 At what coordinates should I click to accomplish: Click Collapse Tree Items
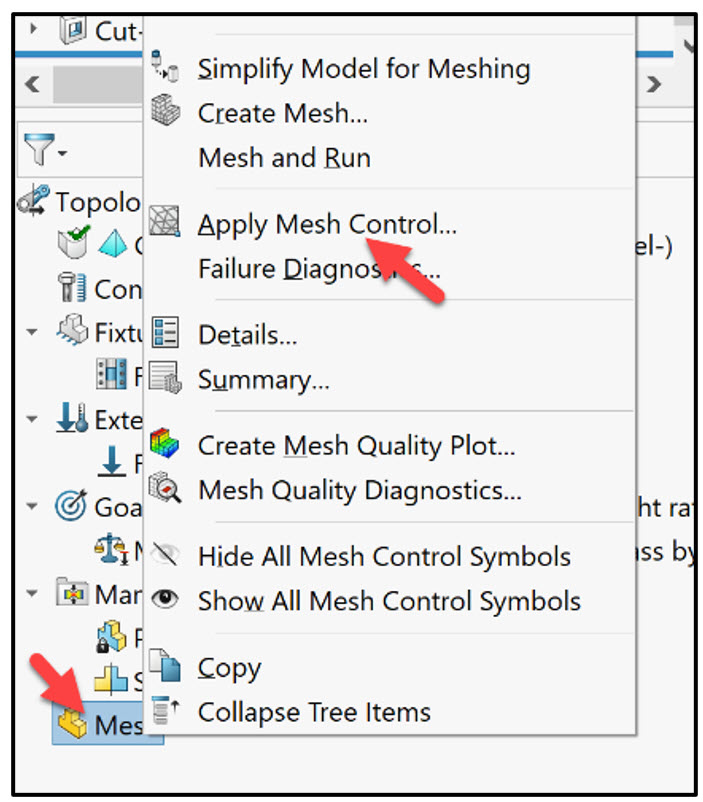(x=314, y=713)
